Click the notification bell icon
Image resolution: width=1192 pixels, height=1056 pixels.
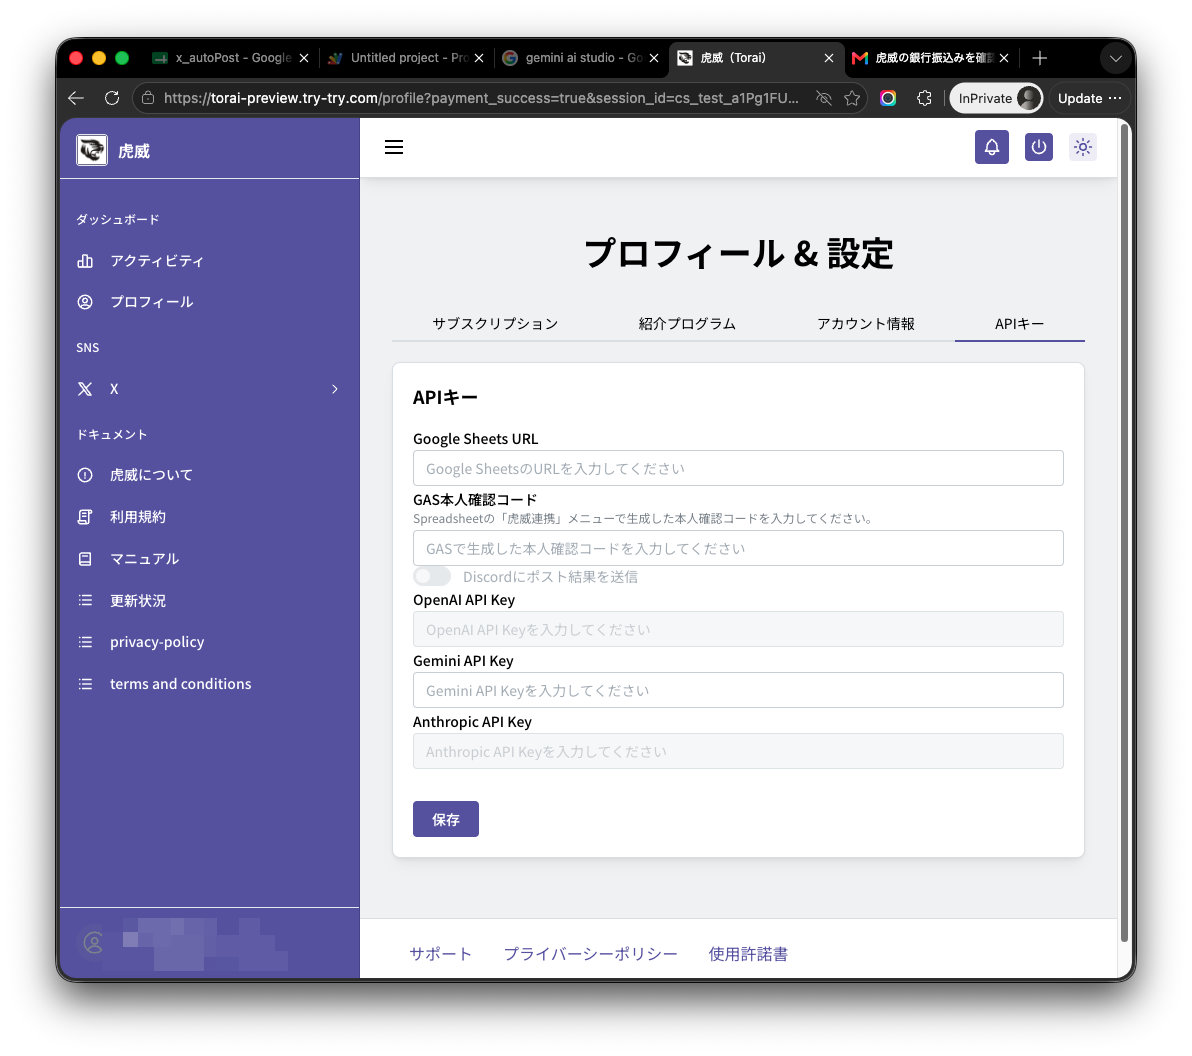click(x=991, y=147)
